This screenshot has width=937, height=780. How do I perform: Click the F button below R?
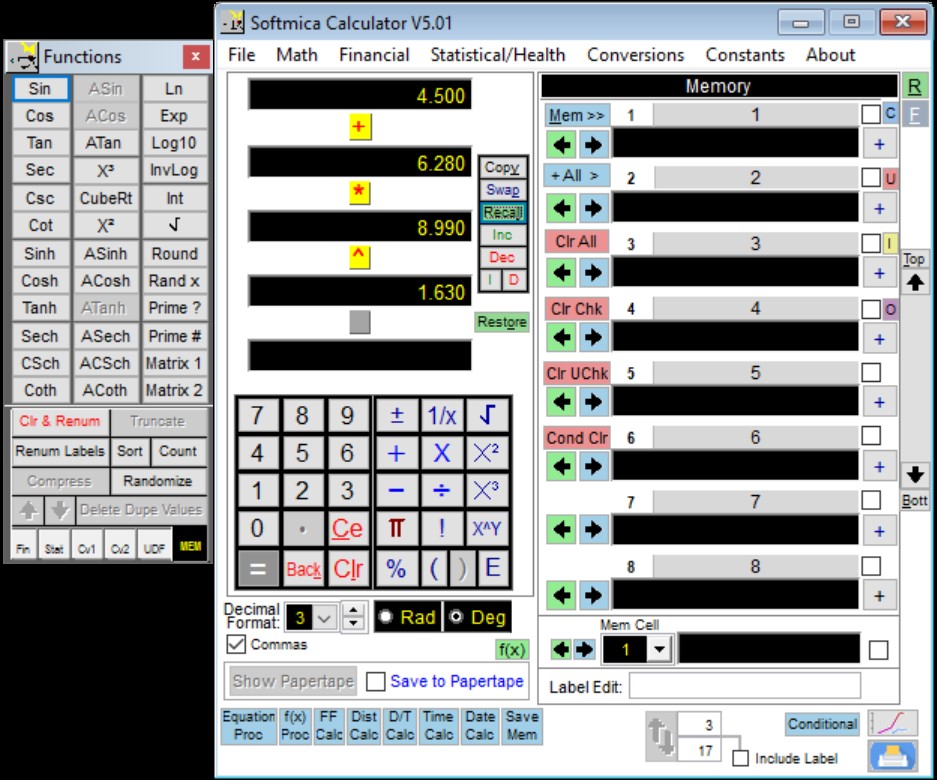(914, 114)
